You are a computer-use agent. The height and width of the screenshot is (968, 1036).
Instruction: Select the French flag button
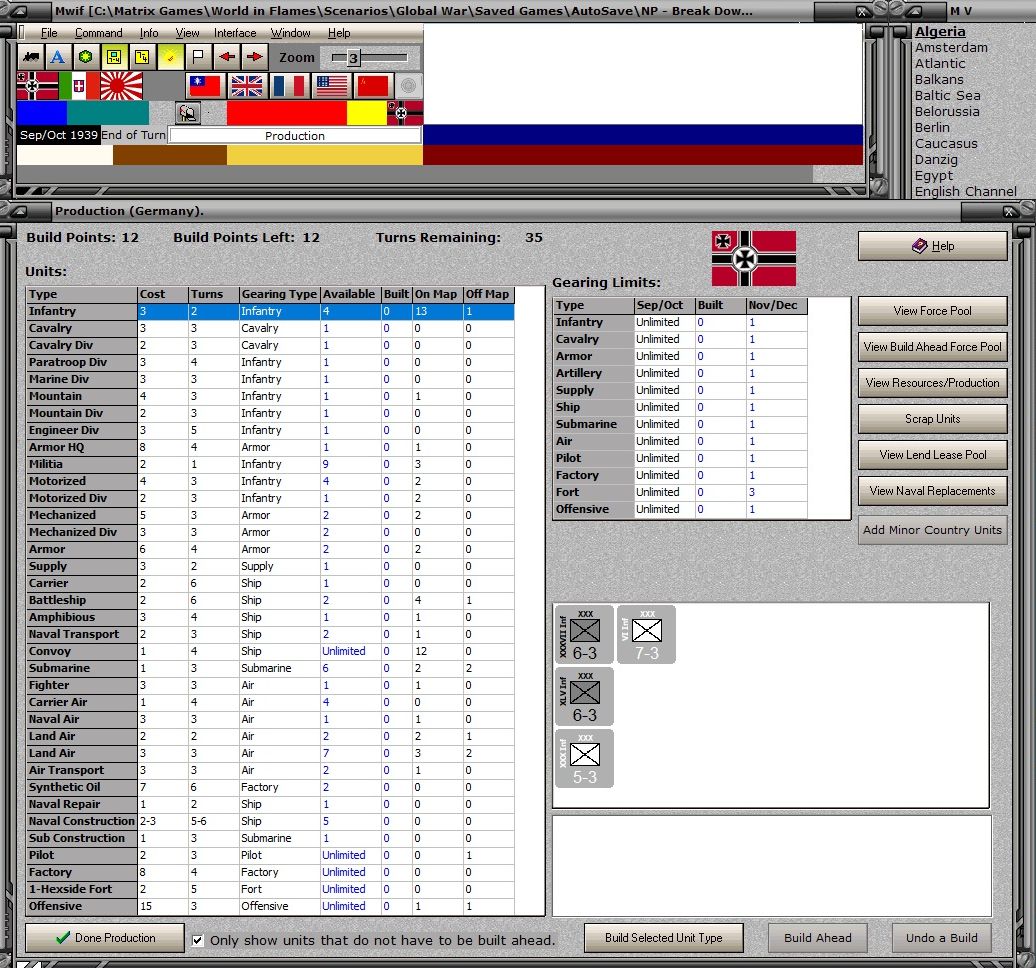point(289,86)
